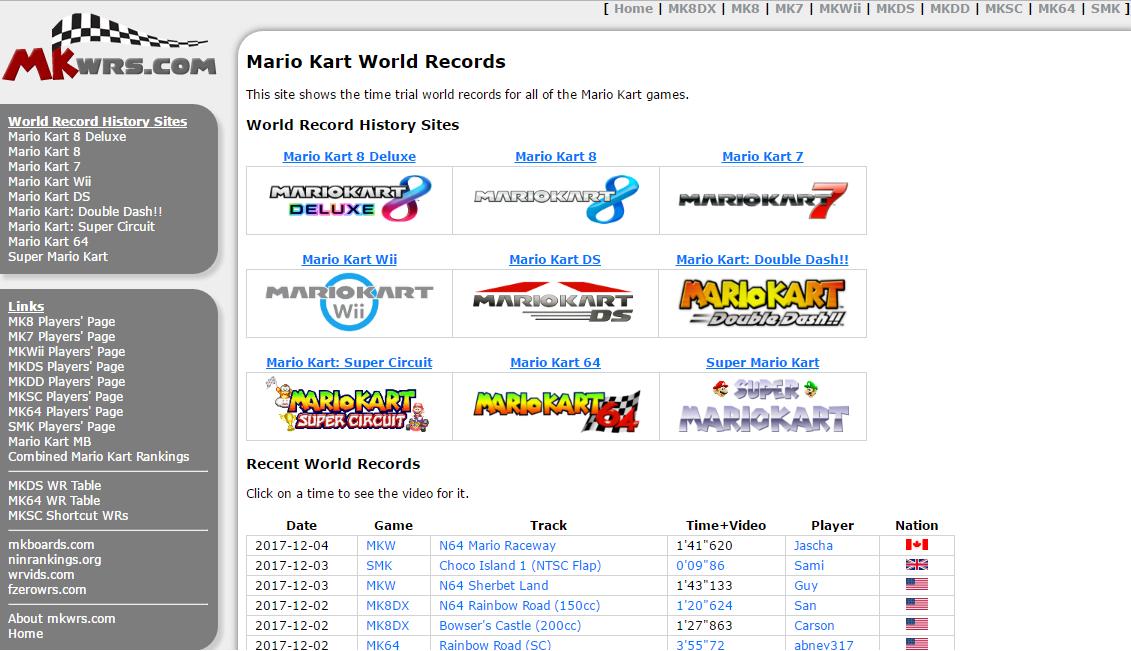Open MK64 in the top navigation

1057,9
